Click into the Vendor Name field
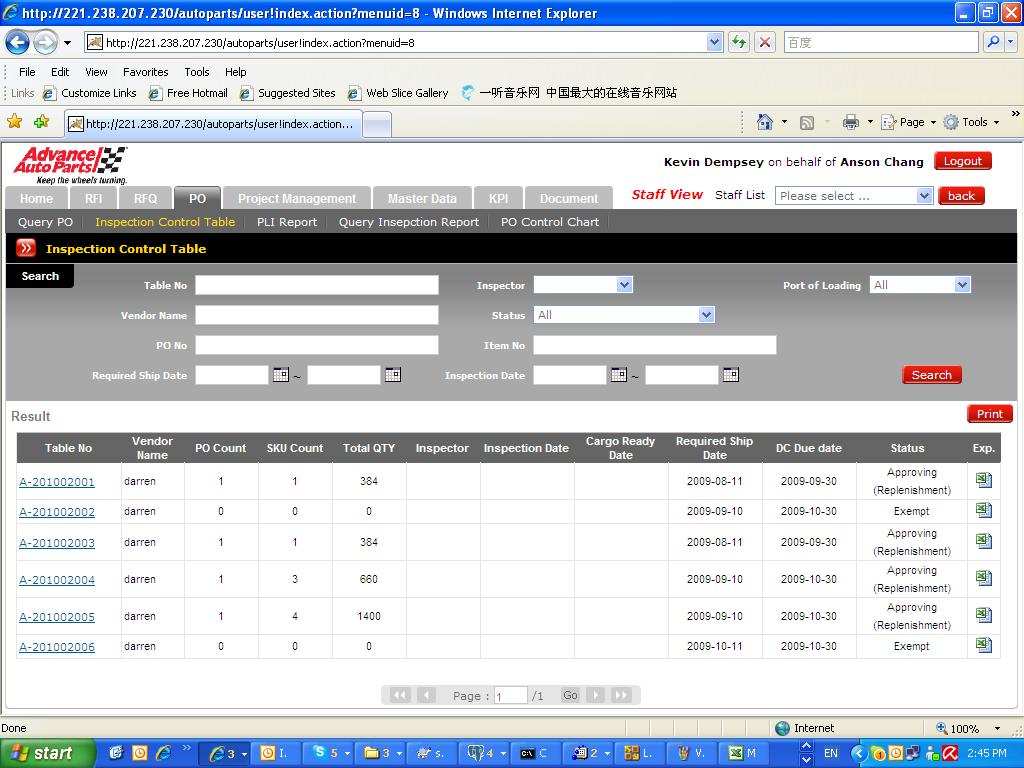Image resolution: width=1024 pixels, height=768 pixels. tap(316, 315)
